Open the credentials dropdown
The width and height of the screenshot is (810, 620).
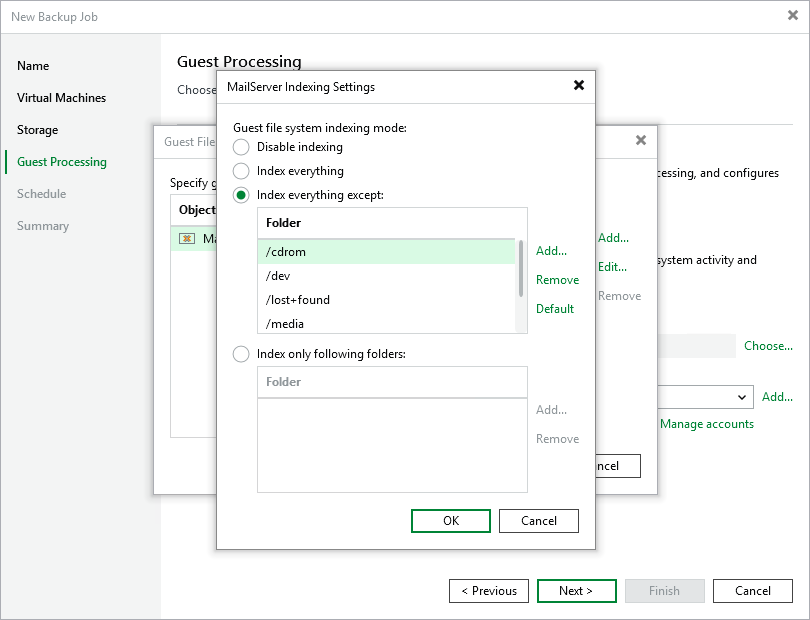click(x=742, y=397)
